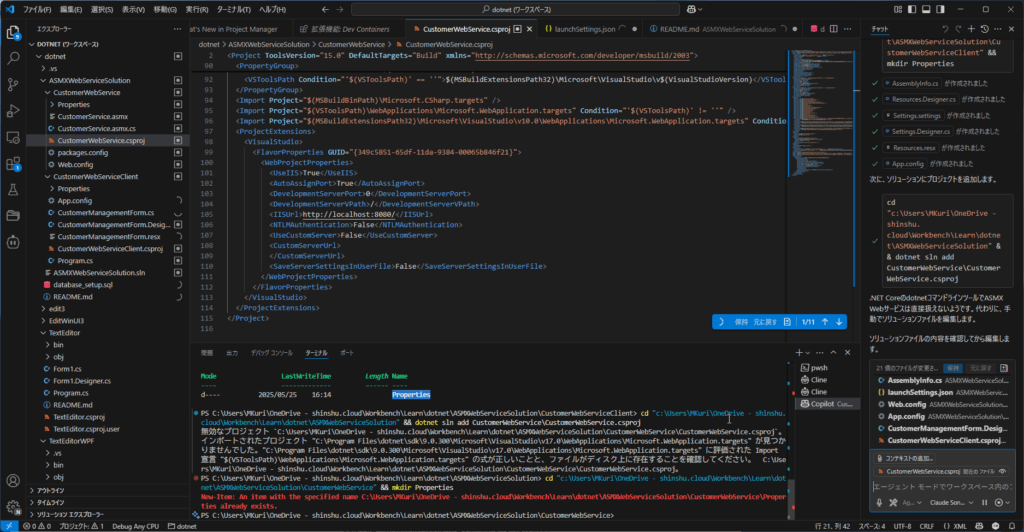1024x532 pixels.
Task: Open the notifications bell in the status bar
Action: [1012, 526]
